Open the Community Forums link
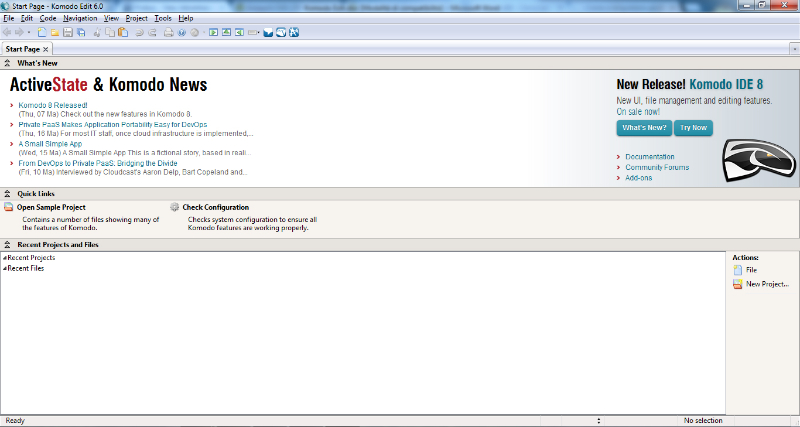This screenshot has height=427, width=800. tap(657, 167)
